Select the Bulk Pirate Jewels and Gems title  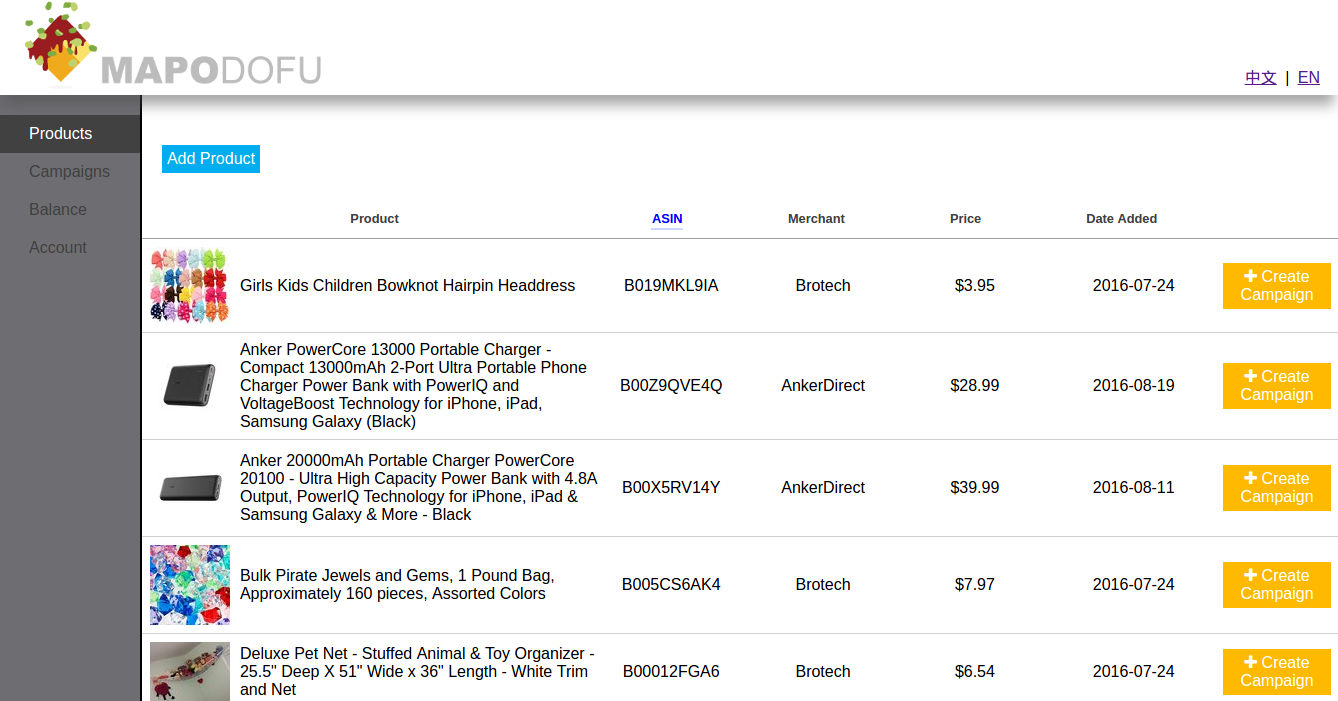pos(397,585)
